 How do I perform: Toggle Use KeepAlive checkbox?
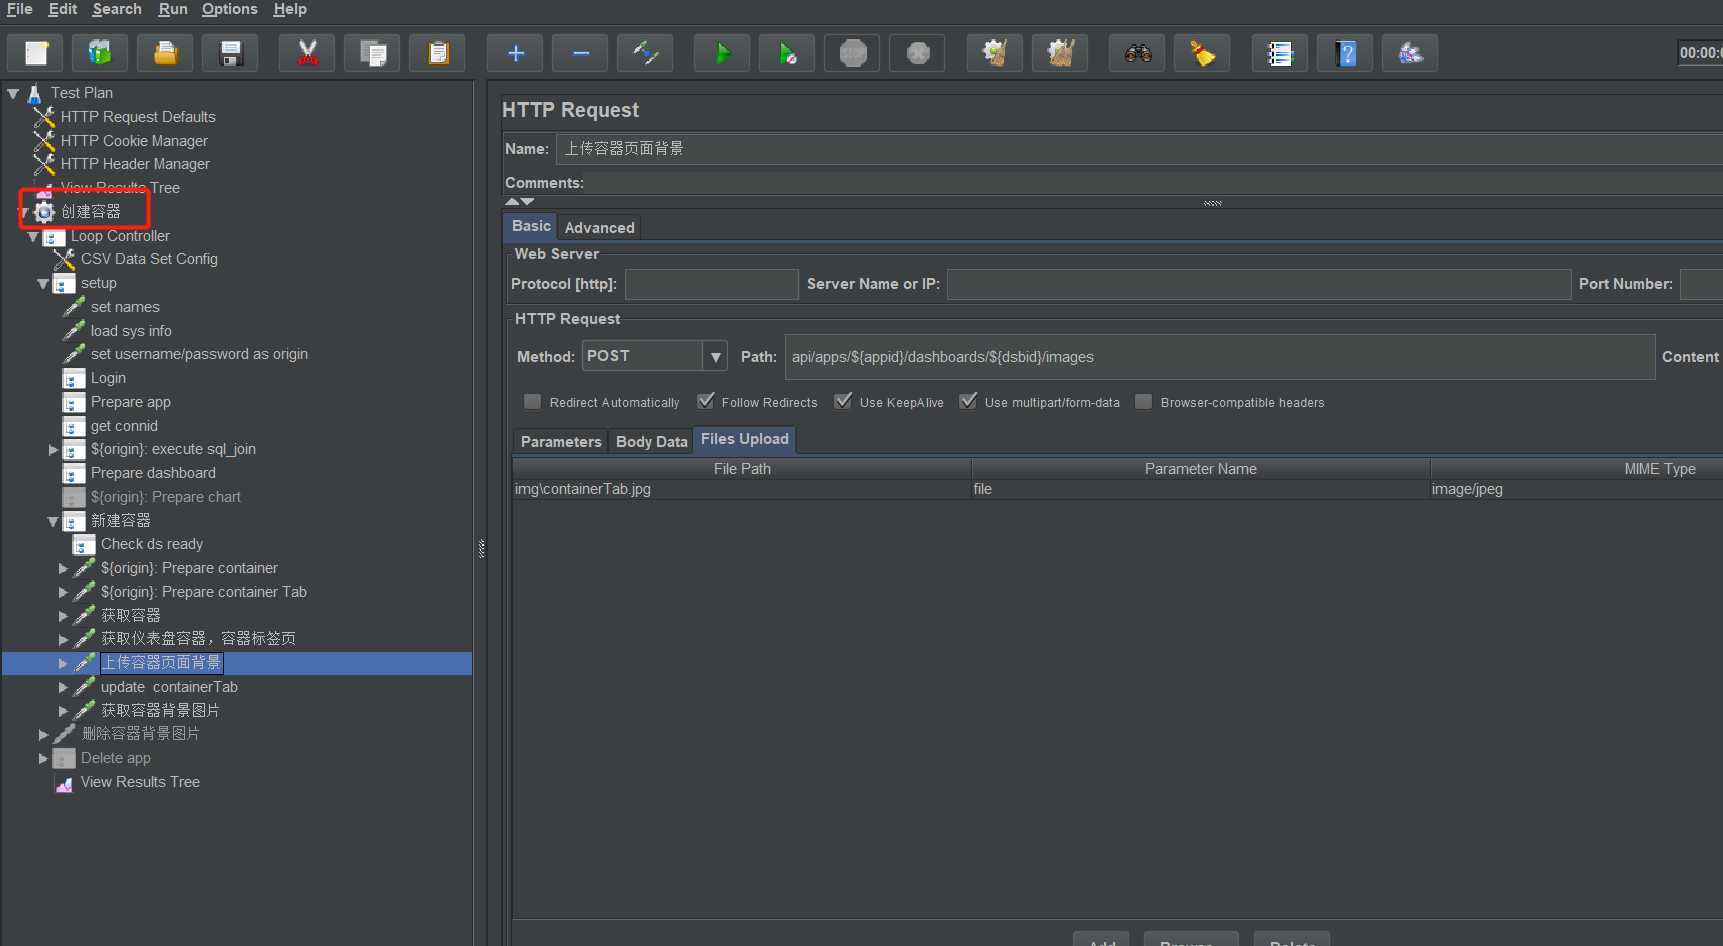coord(843,402)
